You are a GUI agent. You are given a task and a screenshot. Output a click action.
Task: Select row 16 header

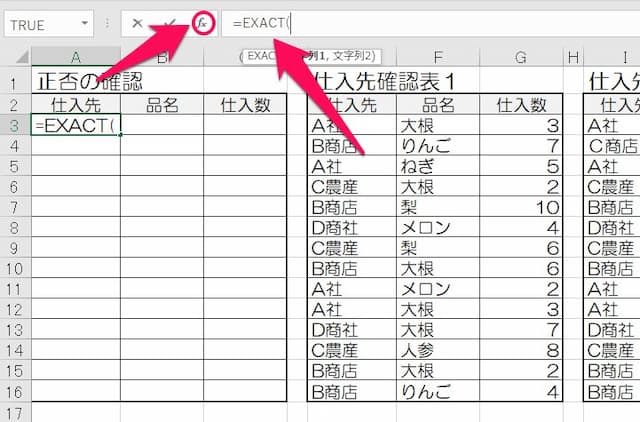tap(15, 392)
